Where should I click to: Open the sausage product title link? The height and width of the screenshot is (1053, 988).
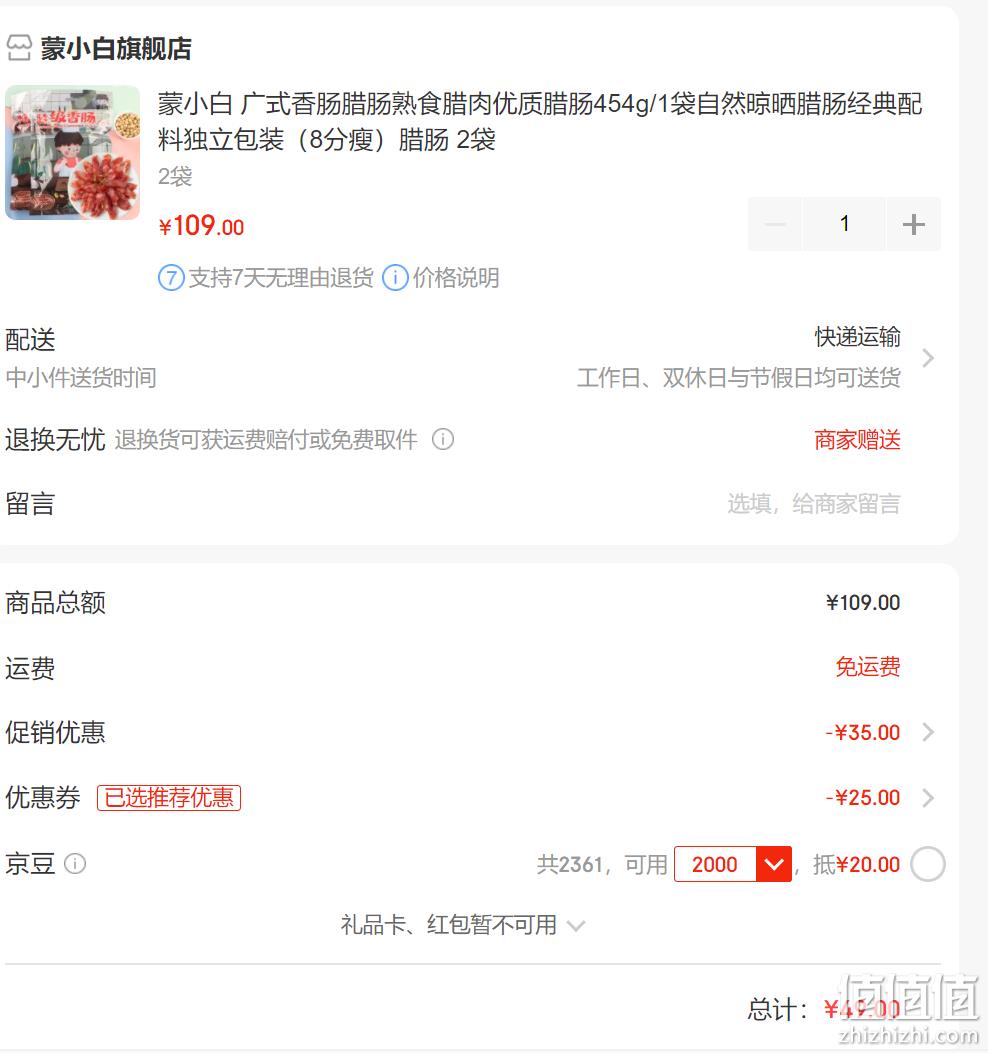pos(539,122)
